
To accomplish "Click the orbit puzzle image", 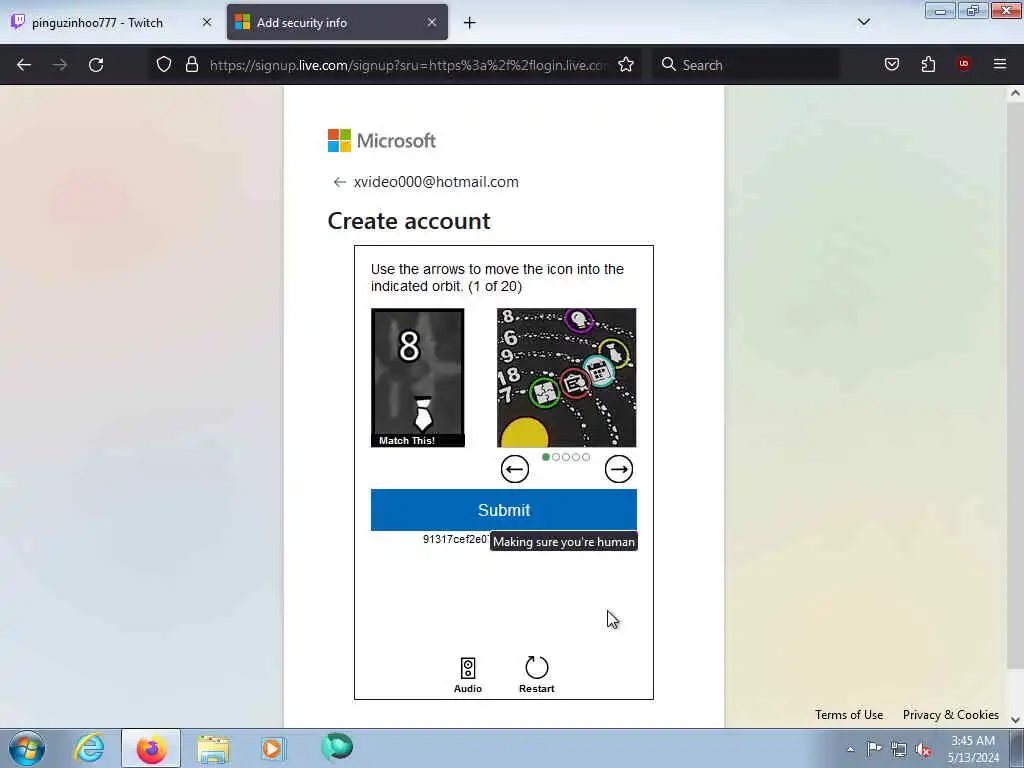I will pos(566,377).
